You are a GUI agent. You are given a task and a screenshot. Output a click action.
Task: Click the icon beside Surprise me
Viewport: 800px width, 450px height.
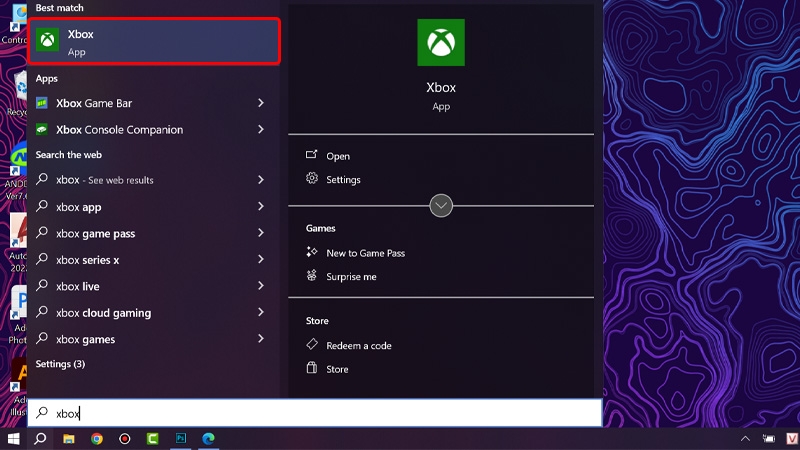click(x=311, y=275)
